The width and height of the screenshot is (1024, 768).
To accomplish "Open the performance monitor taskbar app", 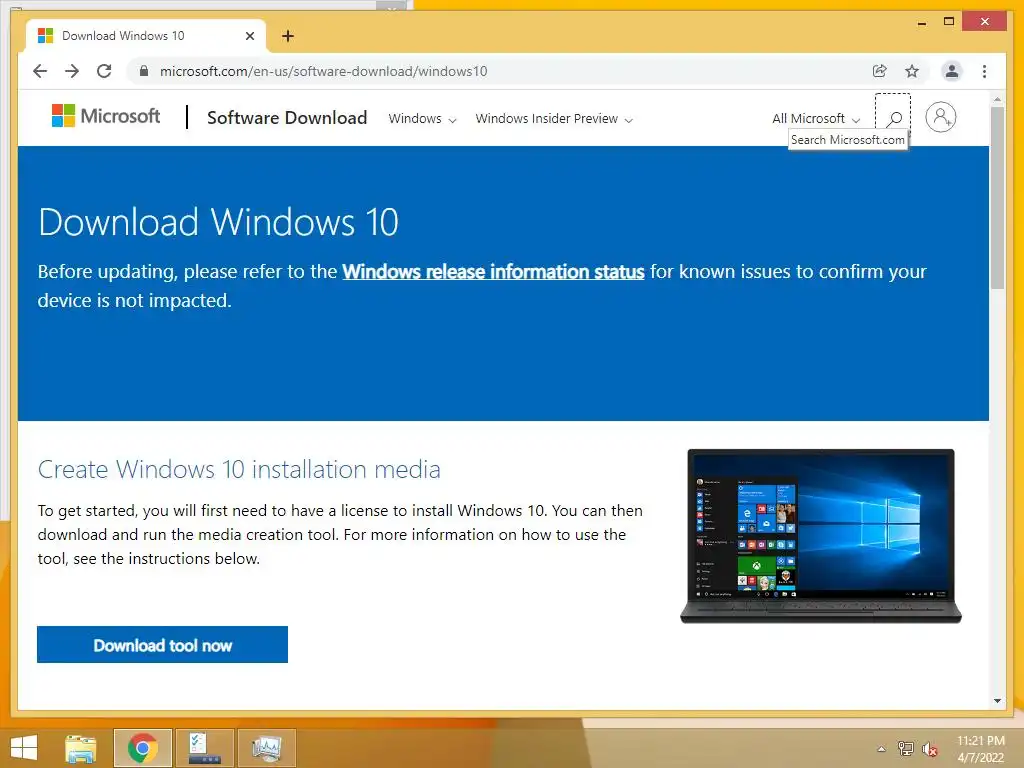I will point(267,748).
